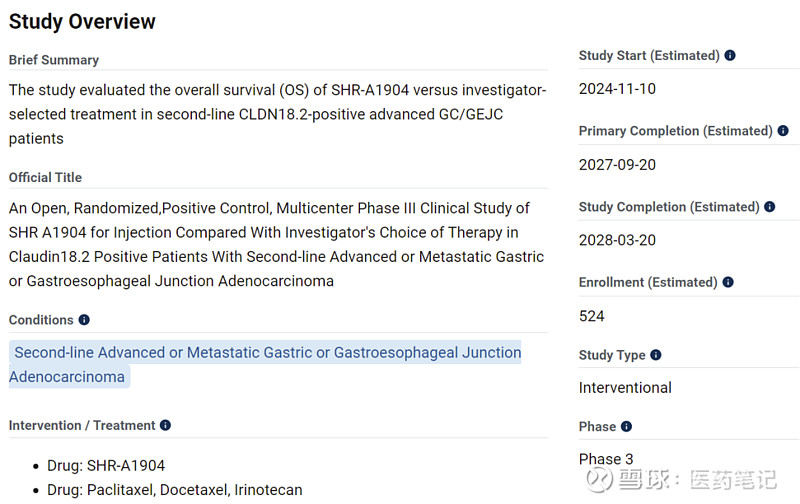Click info icon next to Intervention / Treatment

point(165,425)
